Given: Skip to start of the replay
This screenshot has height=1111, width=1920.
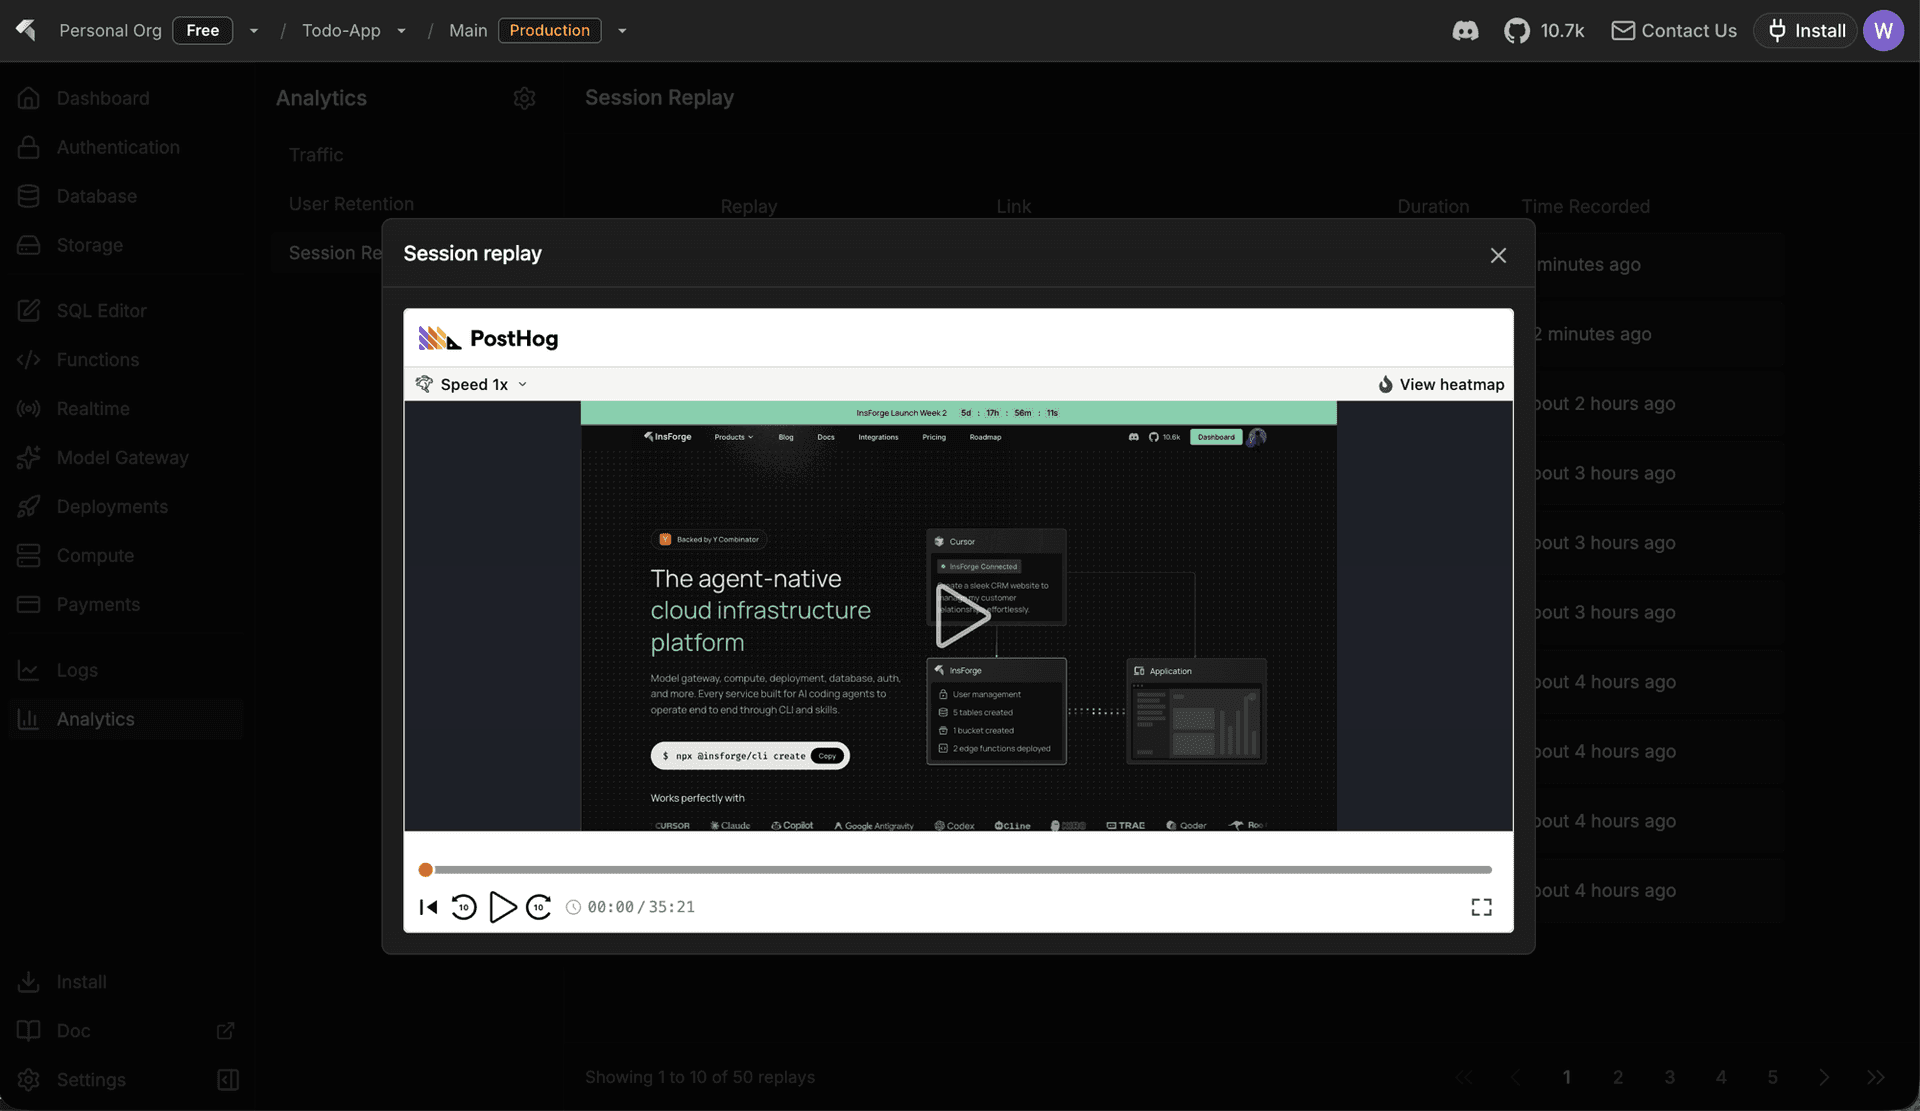Looking at the screenshot, I should pos(428,907).
